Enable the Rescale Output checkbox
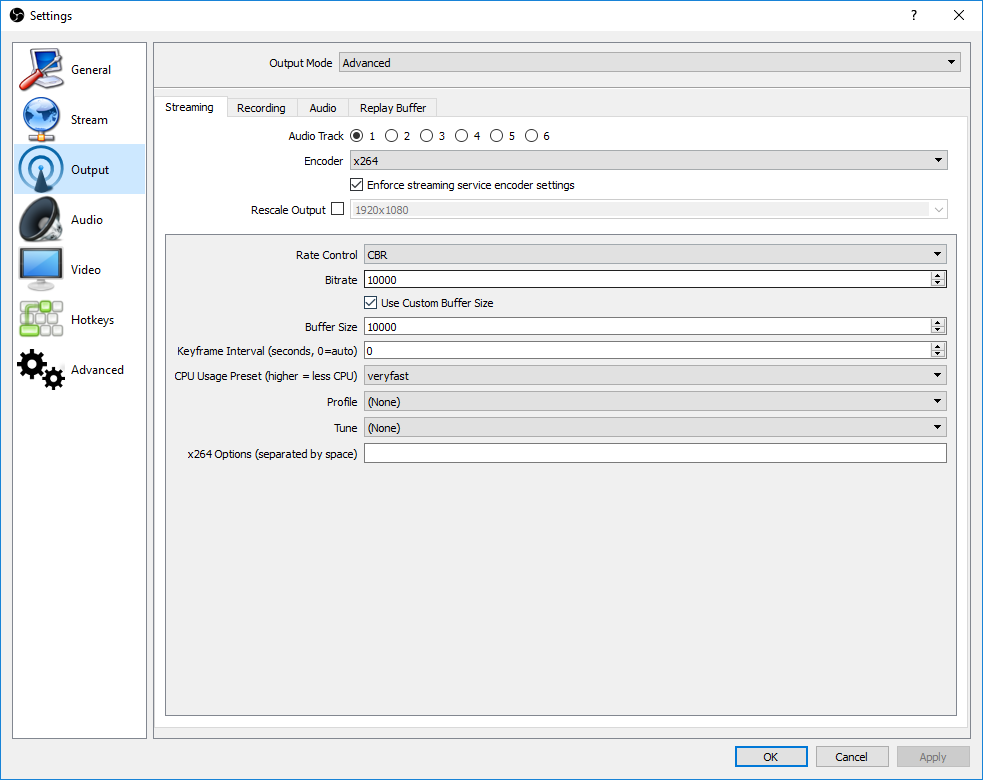 point(337,209)
